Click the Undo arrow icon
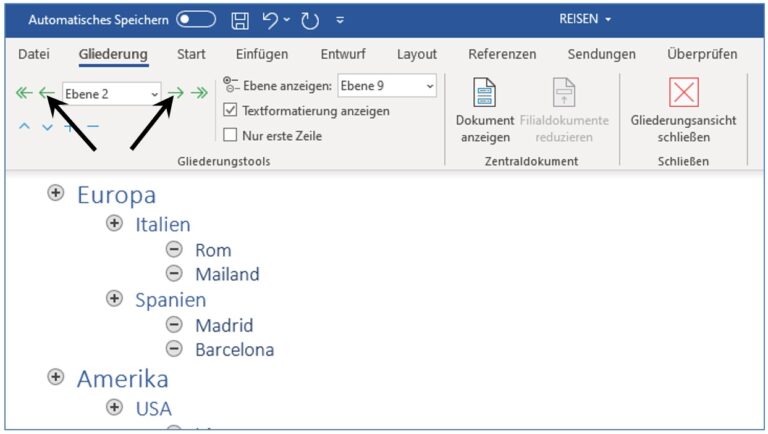This screenshot has height=434, width=768. coord(269,20)
